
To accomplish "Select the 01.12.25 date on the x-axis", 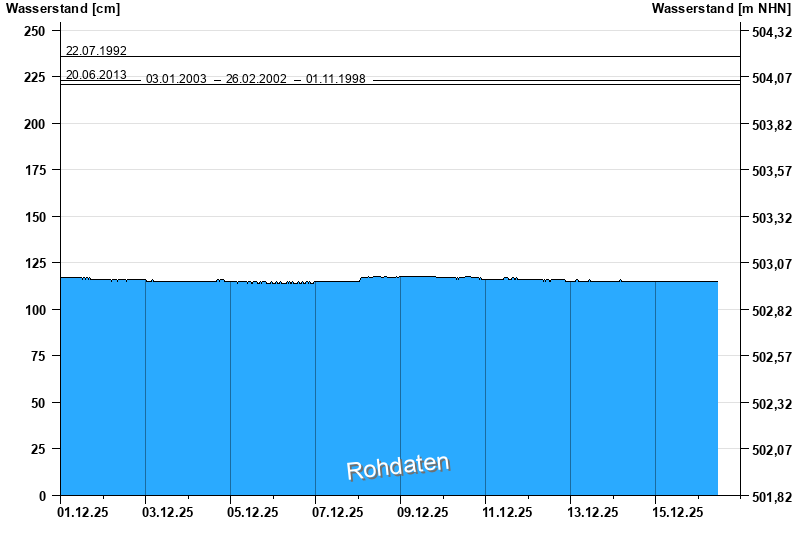I will [82, 513].
